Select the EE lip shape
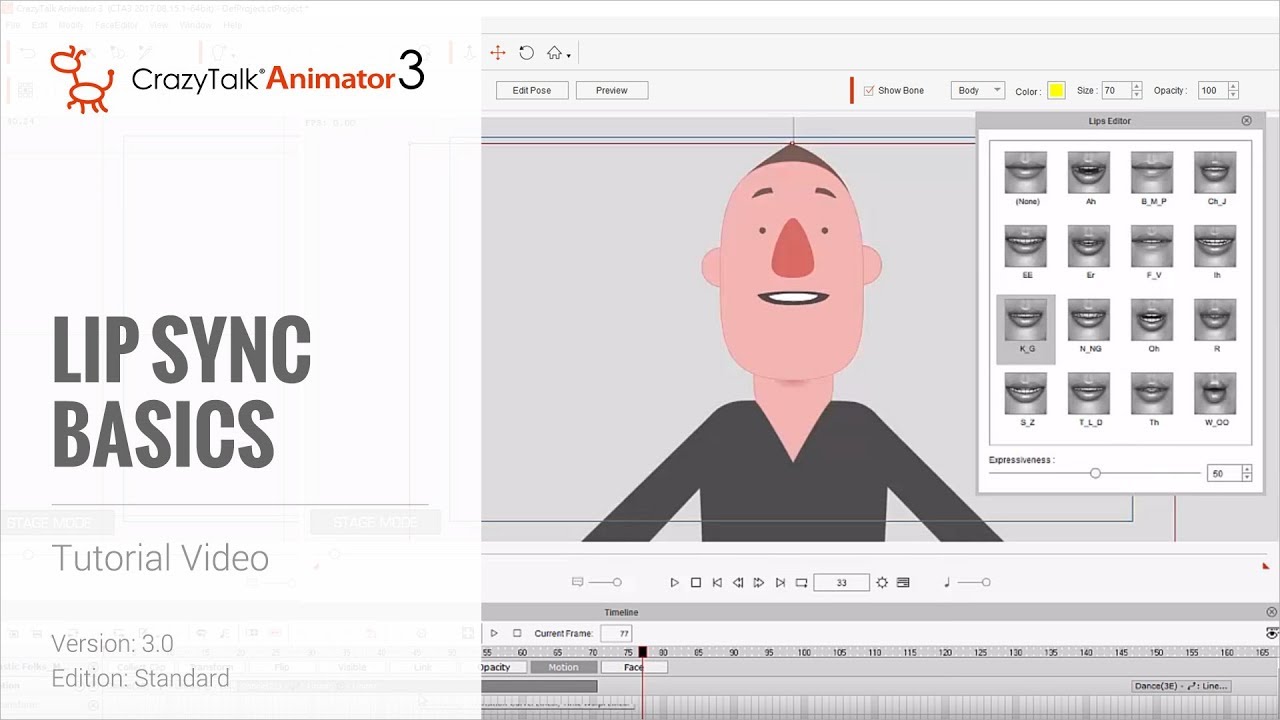This screenshot has width=1280, height=720. 1026,252
